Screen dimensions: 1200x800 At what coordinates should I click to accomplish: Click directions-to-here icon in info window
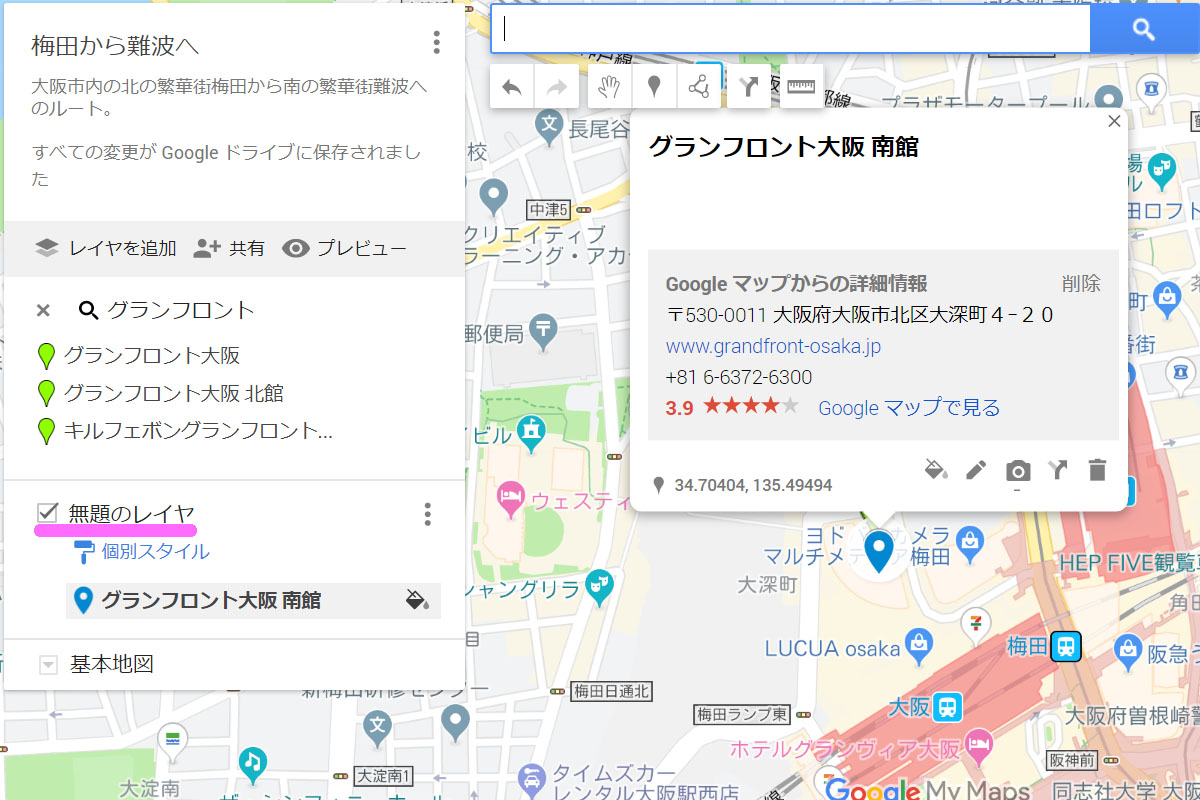pos(1058,470)
